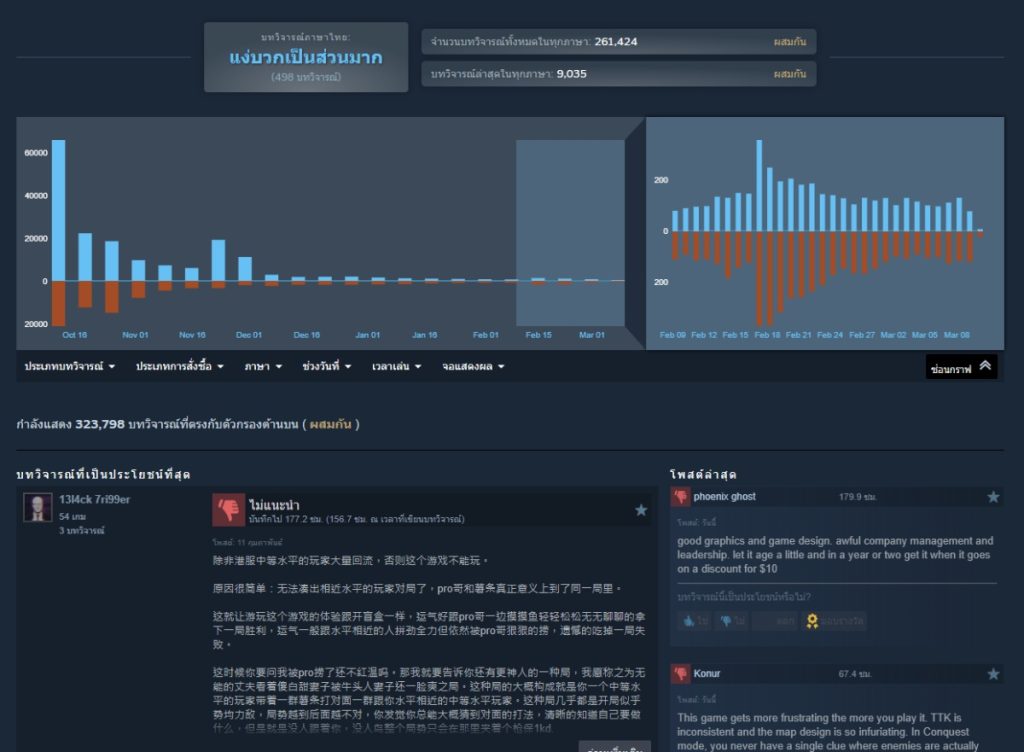This screenshot has height=752, width=1024.
Task: Star the 13l4ck 7ri99er review as favorite
Action: (641, 510)
